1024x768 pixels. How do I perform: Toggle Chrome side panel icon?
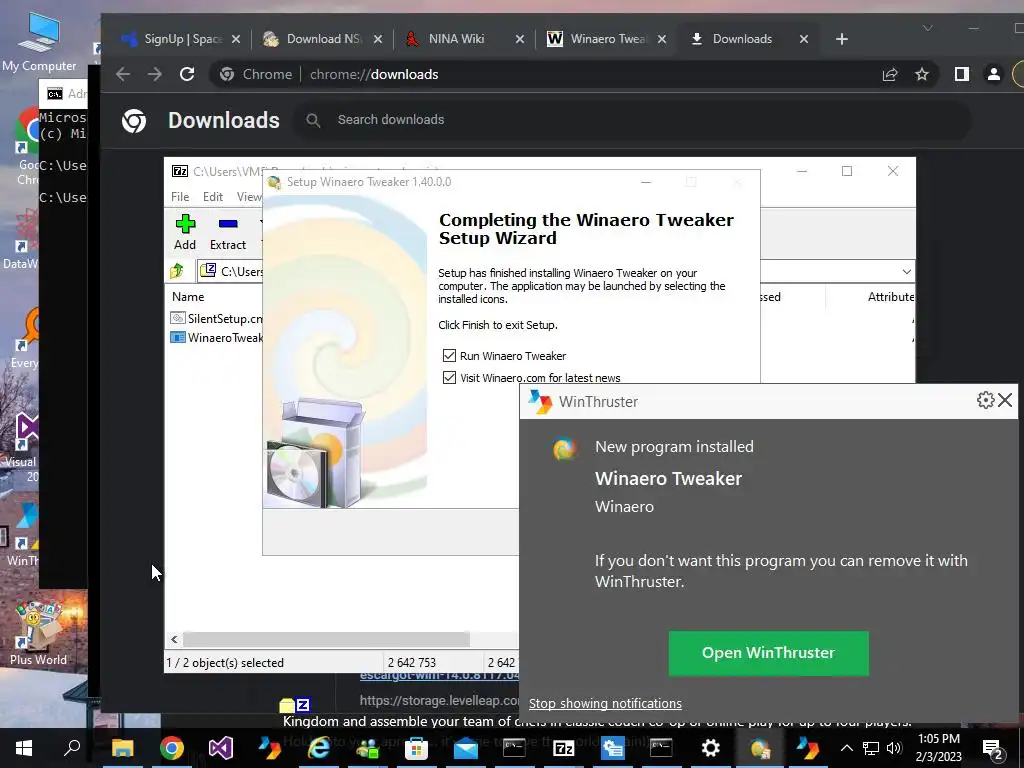pos(961,74)
